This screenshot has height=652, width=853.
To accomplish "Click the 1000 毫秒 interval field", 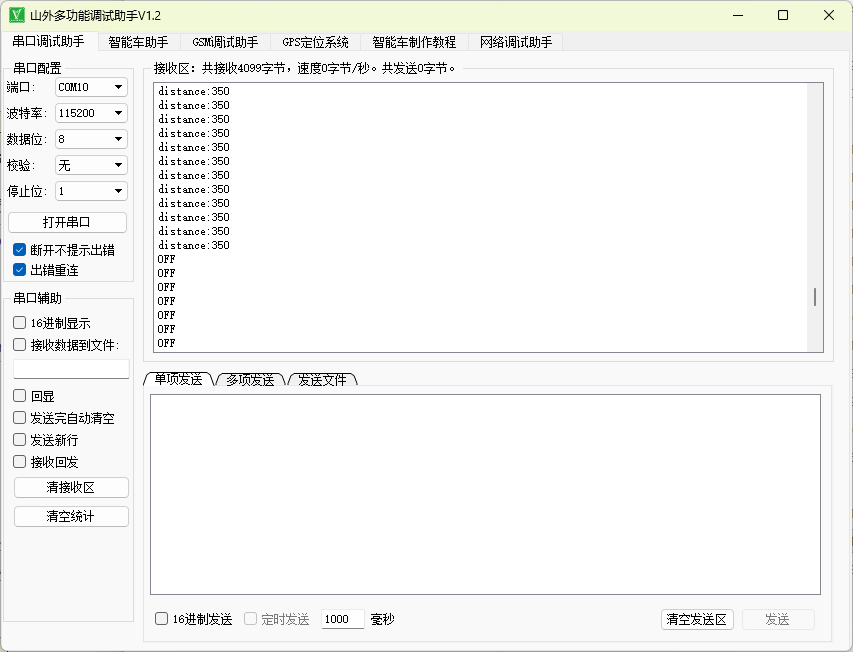I will (x=342, y=619).
